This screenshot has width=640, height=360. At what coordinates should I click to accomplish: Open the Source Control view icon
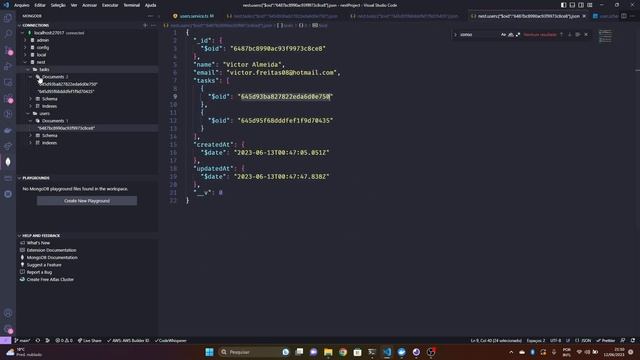click(x=8, y=50)
